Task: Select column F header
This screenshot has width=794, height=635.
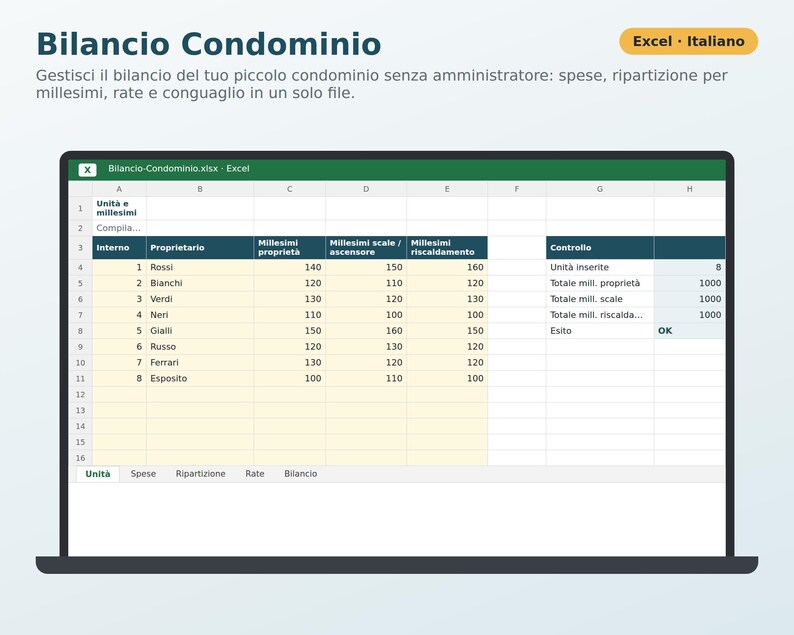Action: [x=517, y=189]
